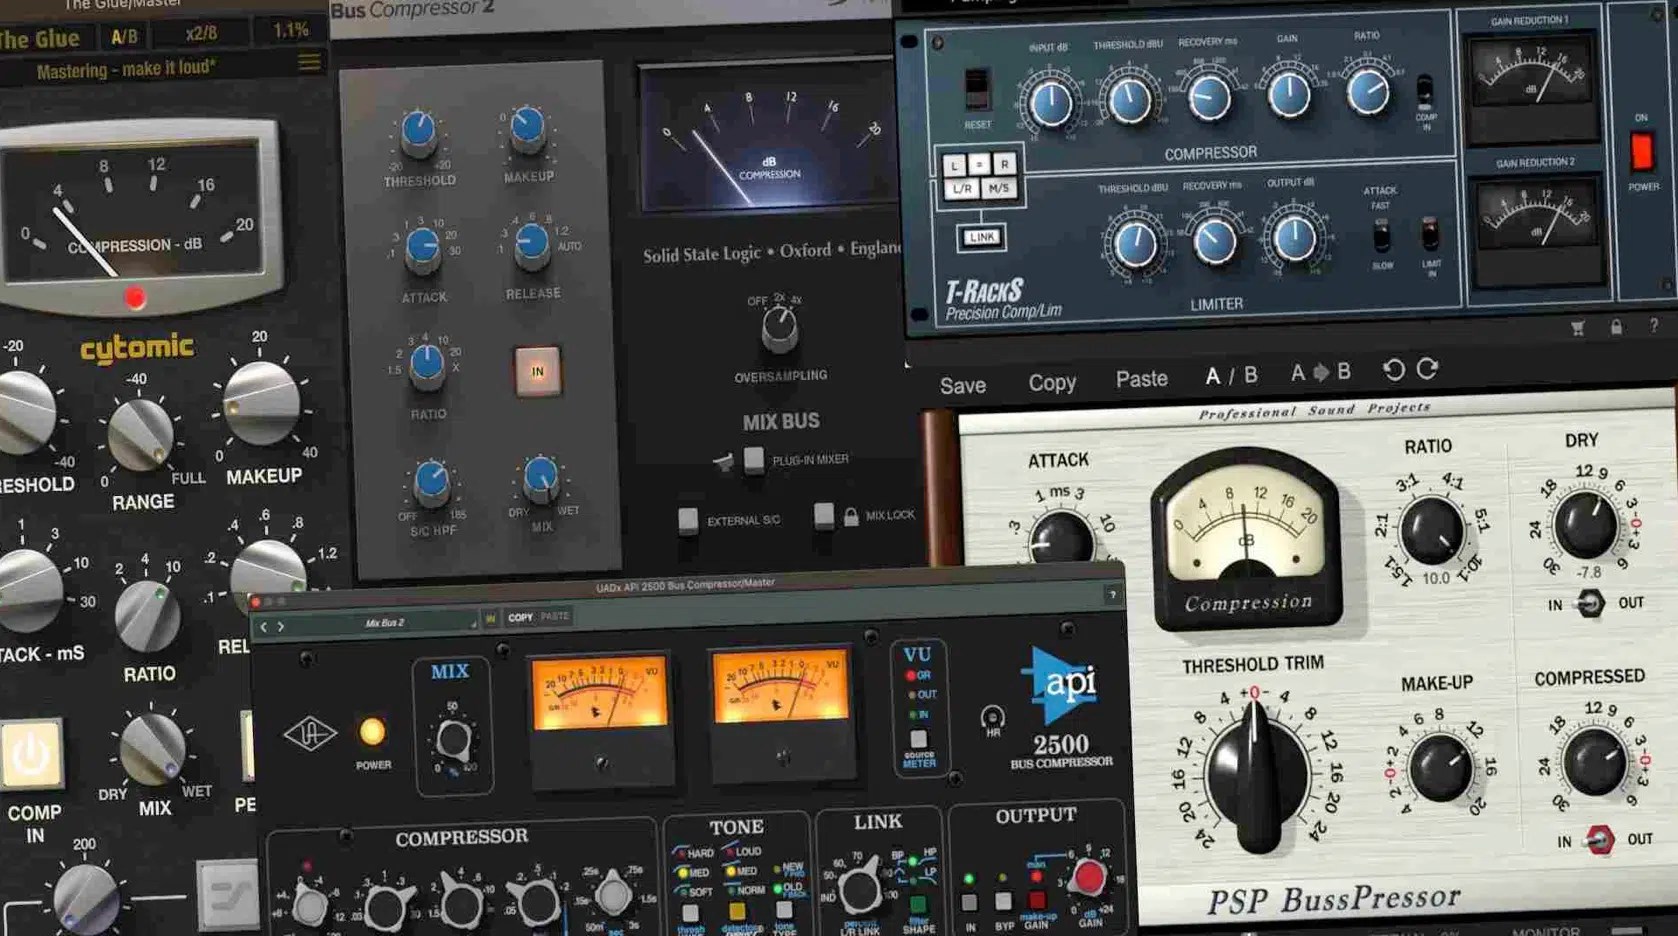Click the SSL dB Compression meter
This screenshot has height=936, width=1678.
click(767, 139)
